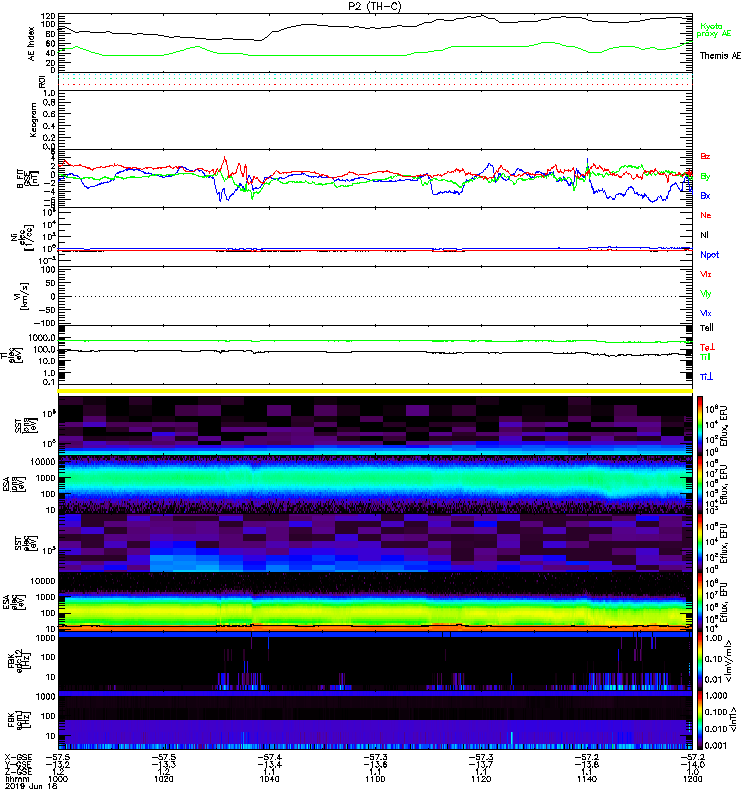The image size is (750, 800).
Task: Click the blue Vix velocity legend label
Action: [x=705, y=313]
